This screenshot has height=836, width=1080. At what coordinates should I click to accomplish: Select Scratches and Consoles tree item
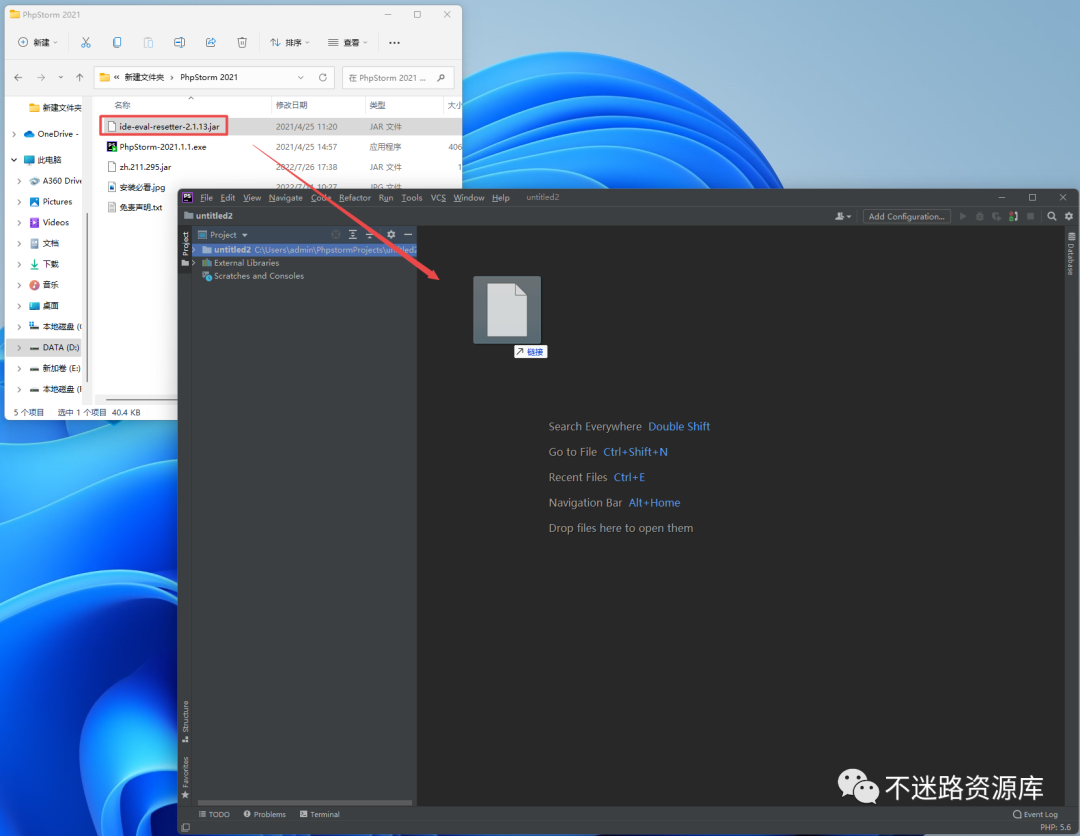[252, 276]
